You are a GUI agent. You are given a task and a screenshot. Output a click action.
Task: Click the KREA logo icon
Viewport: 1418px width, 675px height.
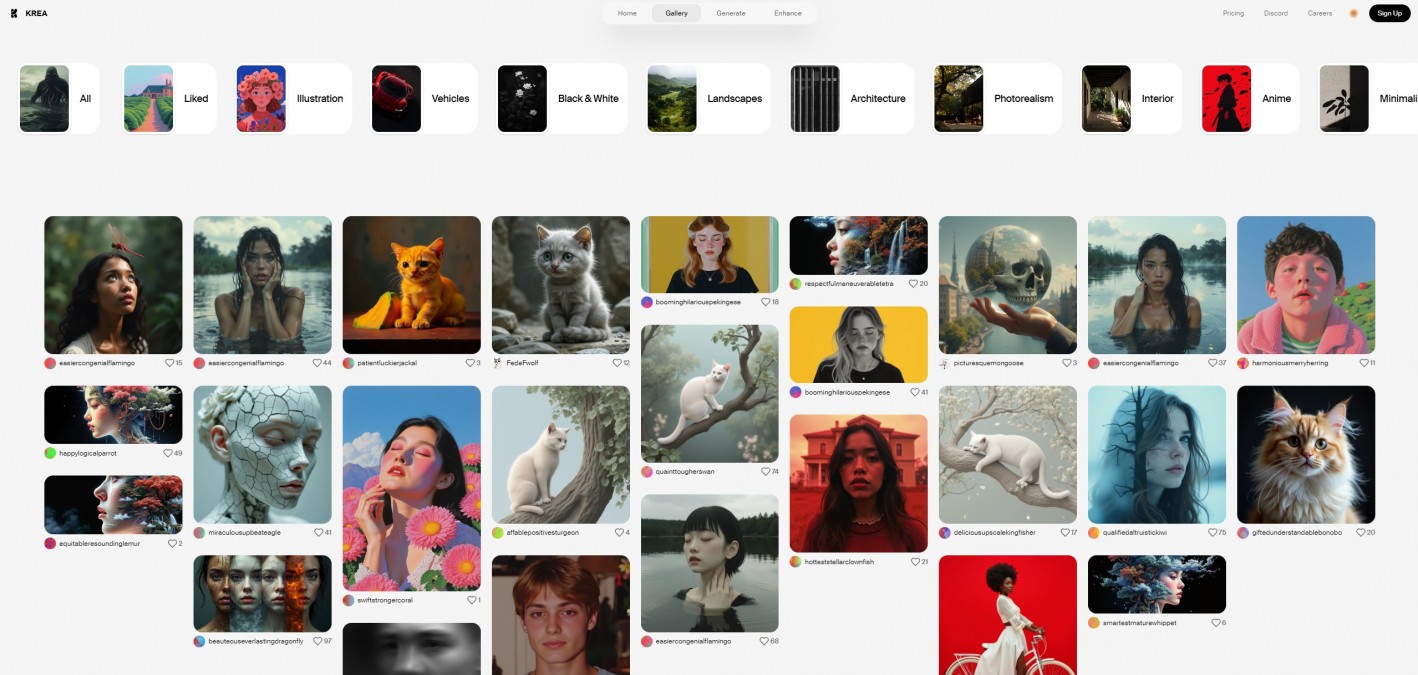coord(14,13)
